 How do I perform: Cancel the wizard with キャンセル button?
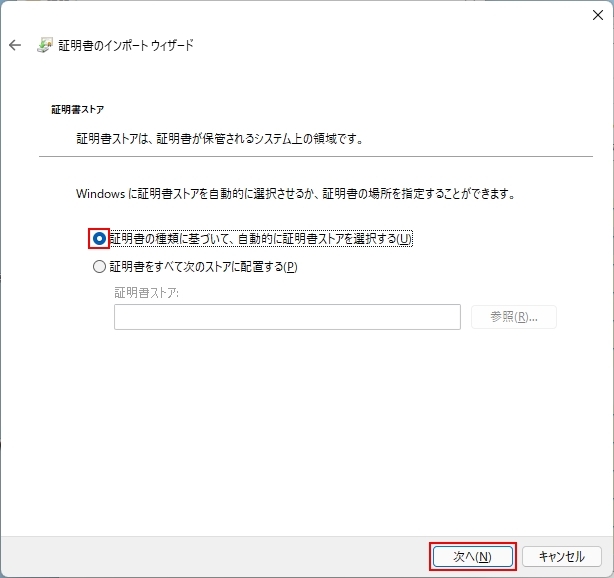561,556
